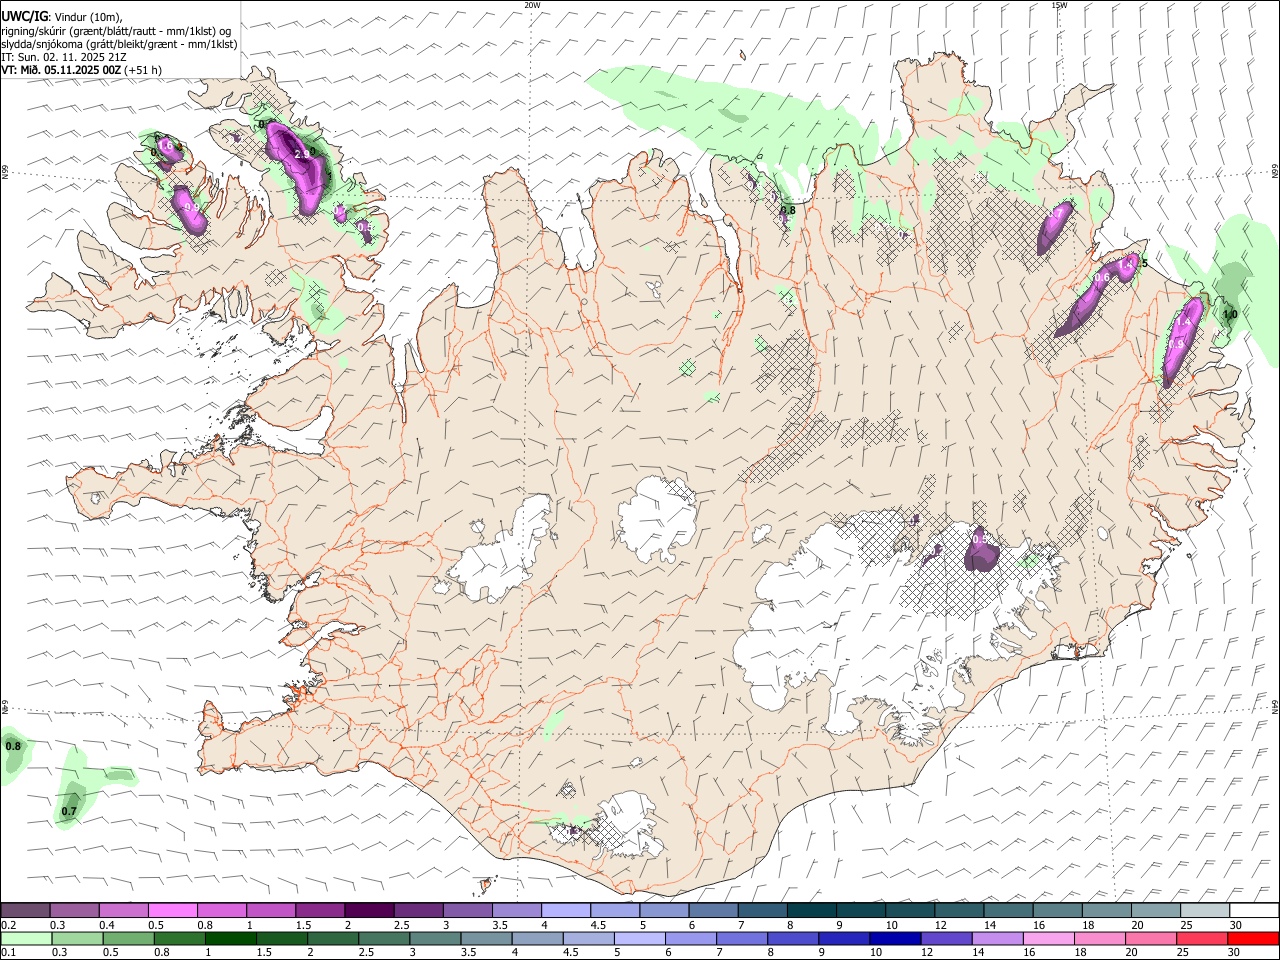Click the '15W' longitude label at top
This screenshot has width=1280, height=960.
1059,5
